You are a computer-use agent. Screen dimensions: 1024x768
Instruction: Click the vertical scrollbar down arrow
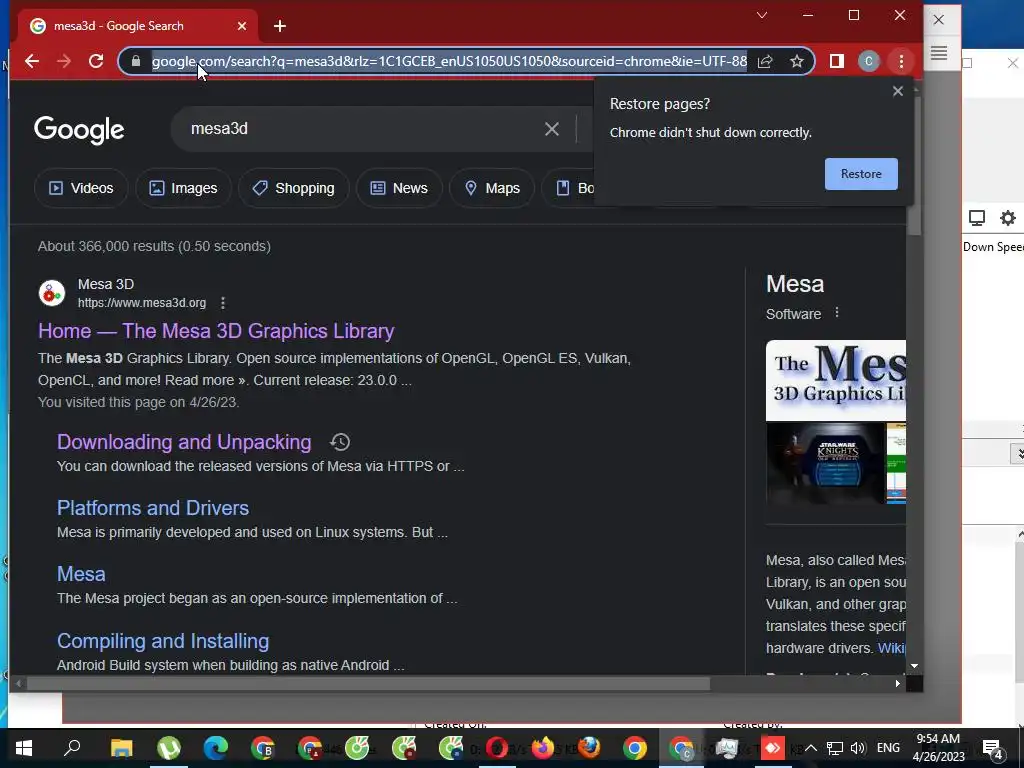click(914, 666)
